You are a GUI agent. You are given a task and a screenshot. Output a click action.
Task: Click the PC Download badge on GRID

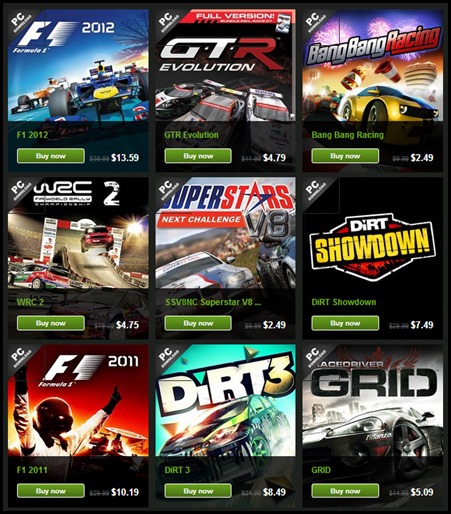(x=316, y=357)
